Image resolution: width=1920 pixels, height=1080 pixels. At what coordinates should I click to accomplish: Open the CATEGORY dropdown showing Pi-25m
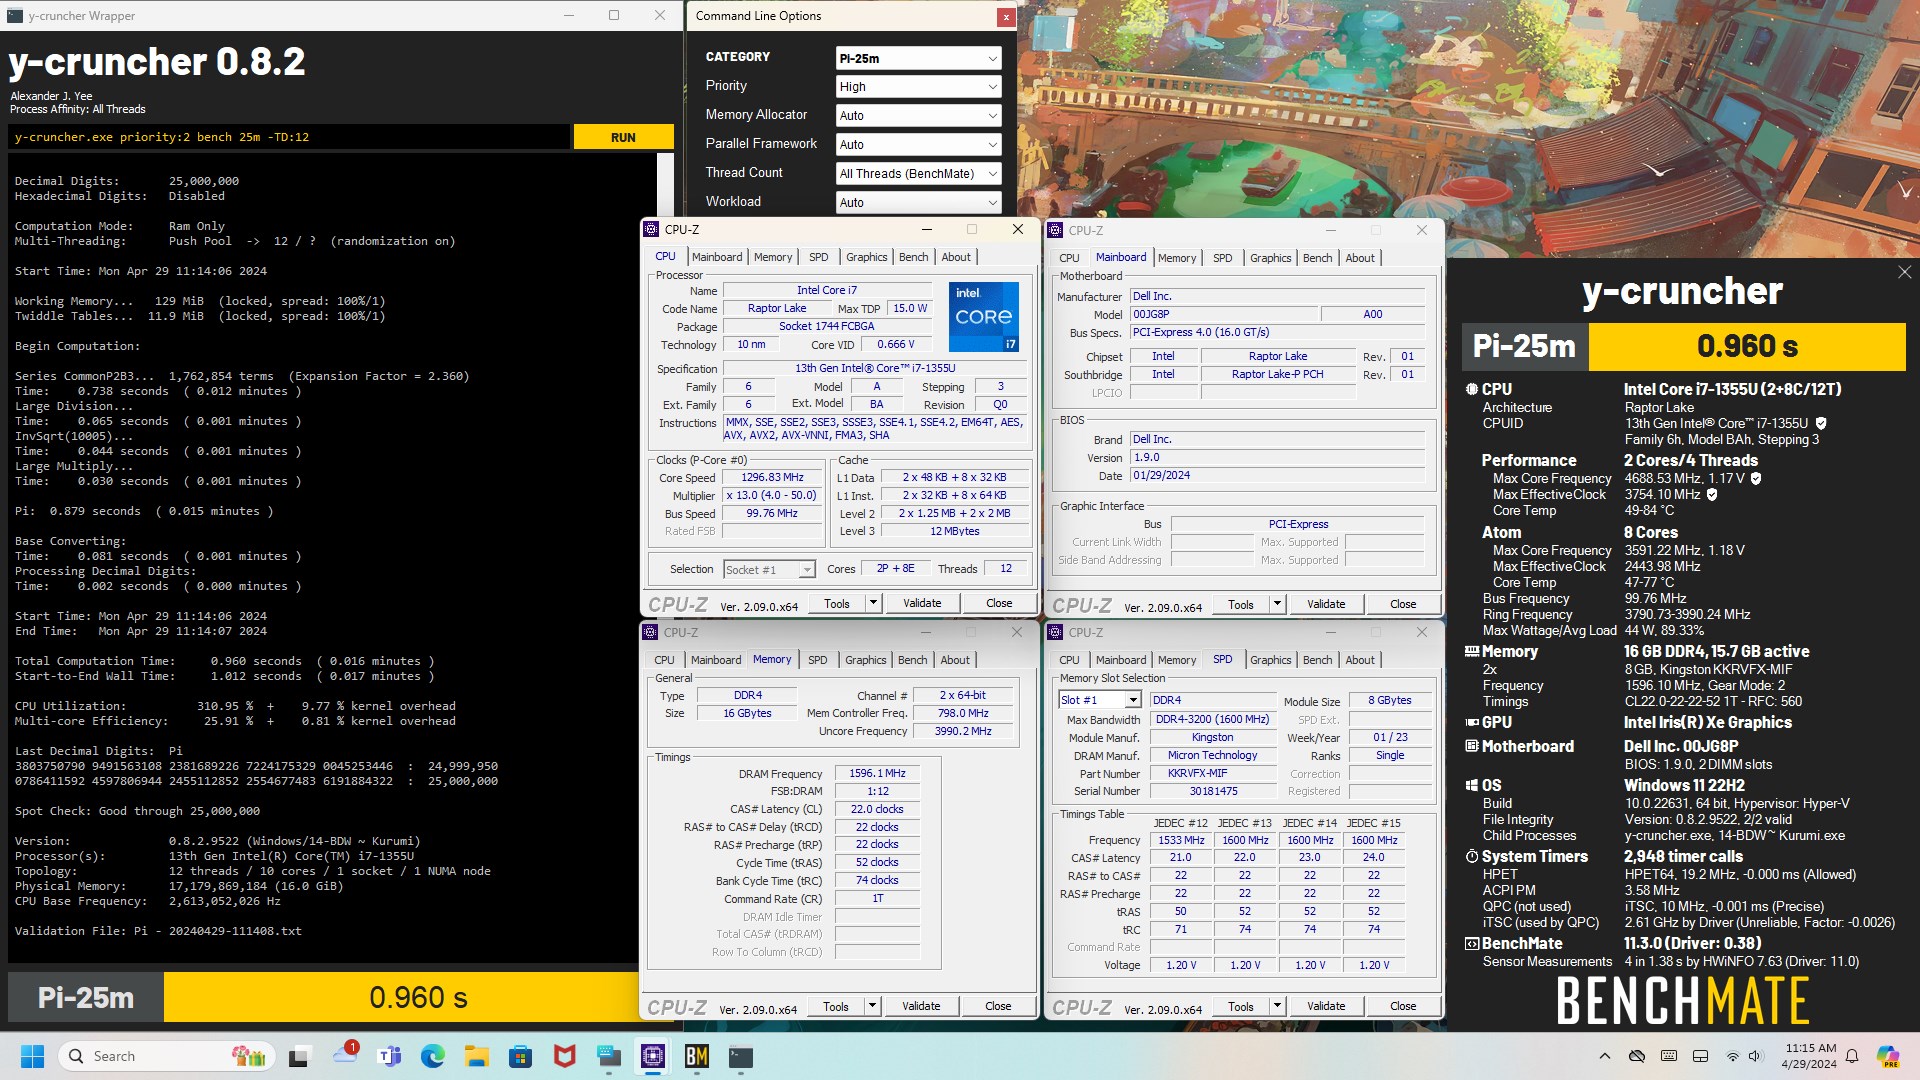918,58
